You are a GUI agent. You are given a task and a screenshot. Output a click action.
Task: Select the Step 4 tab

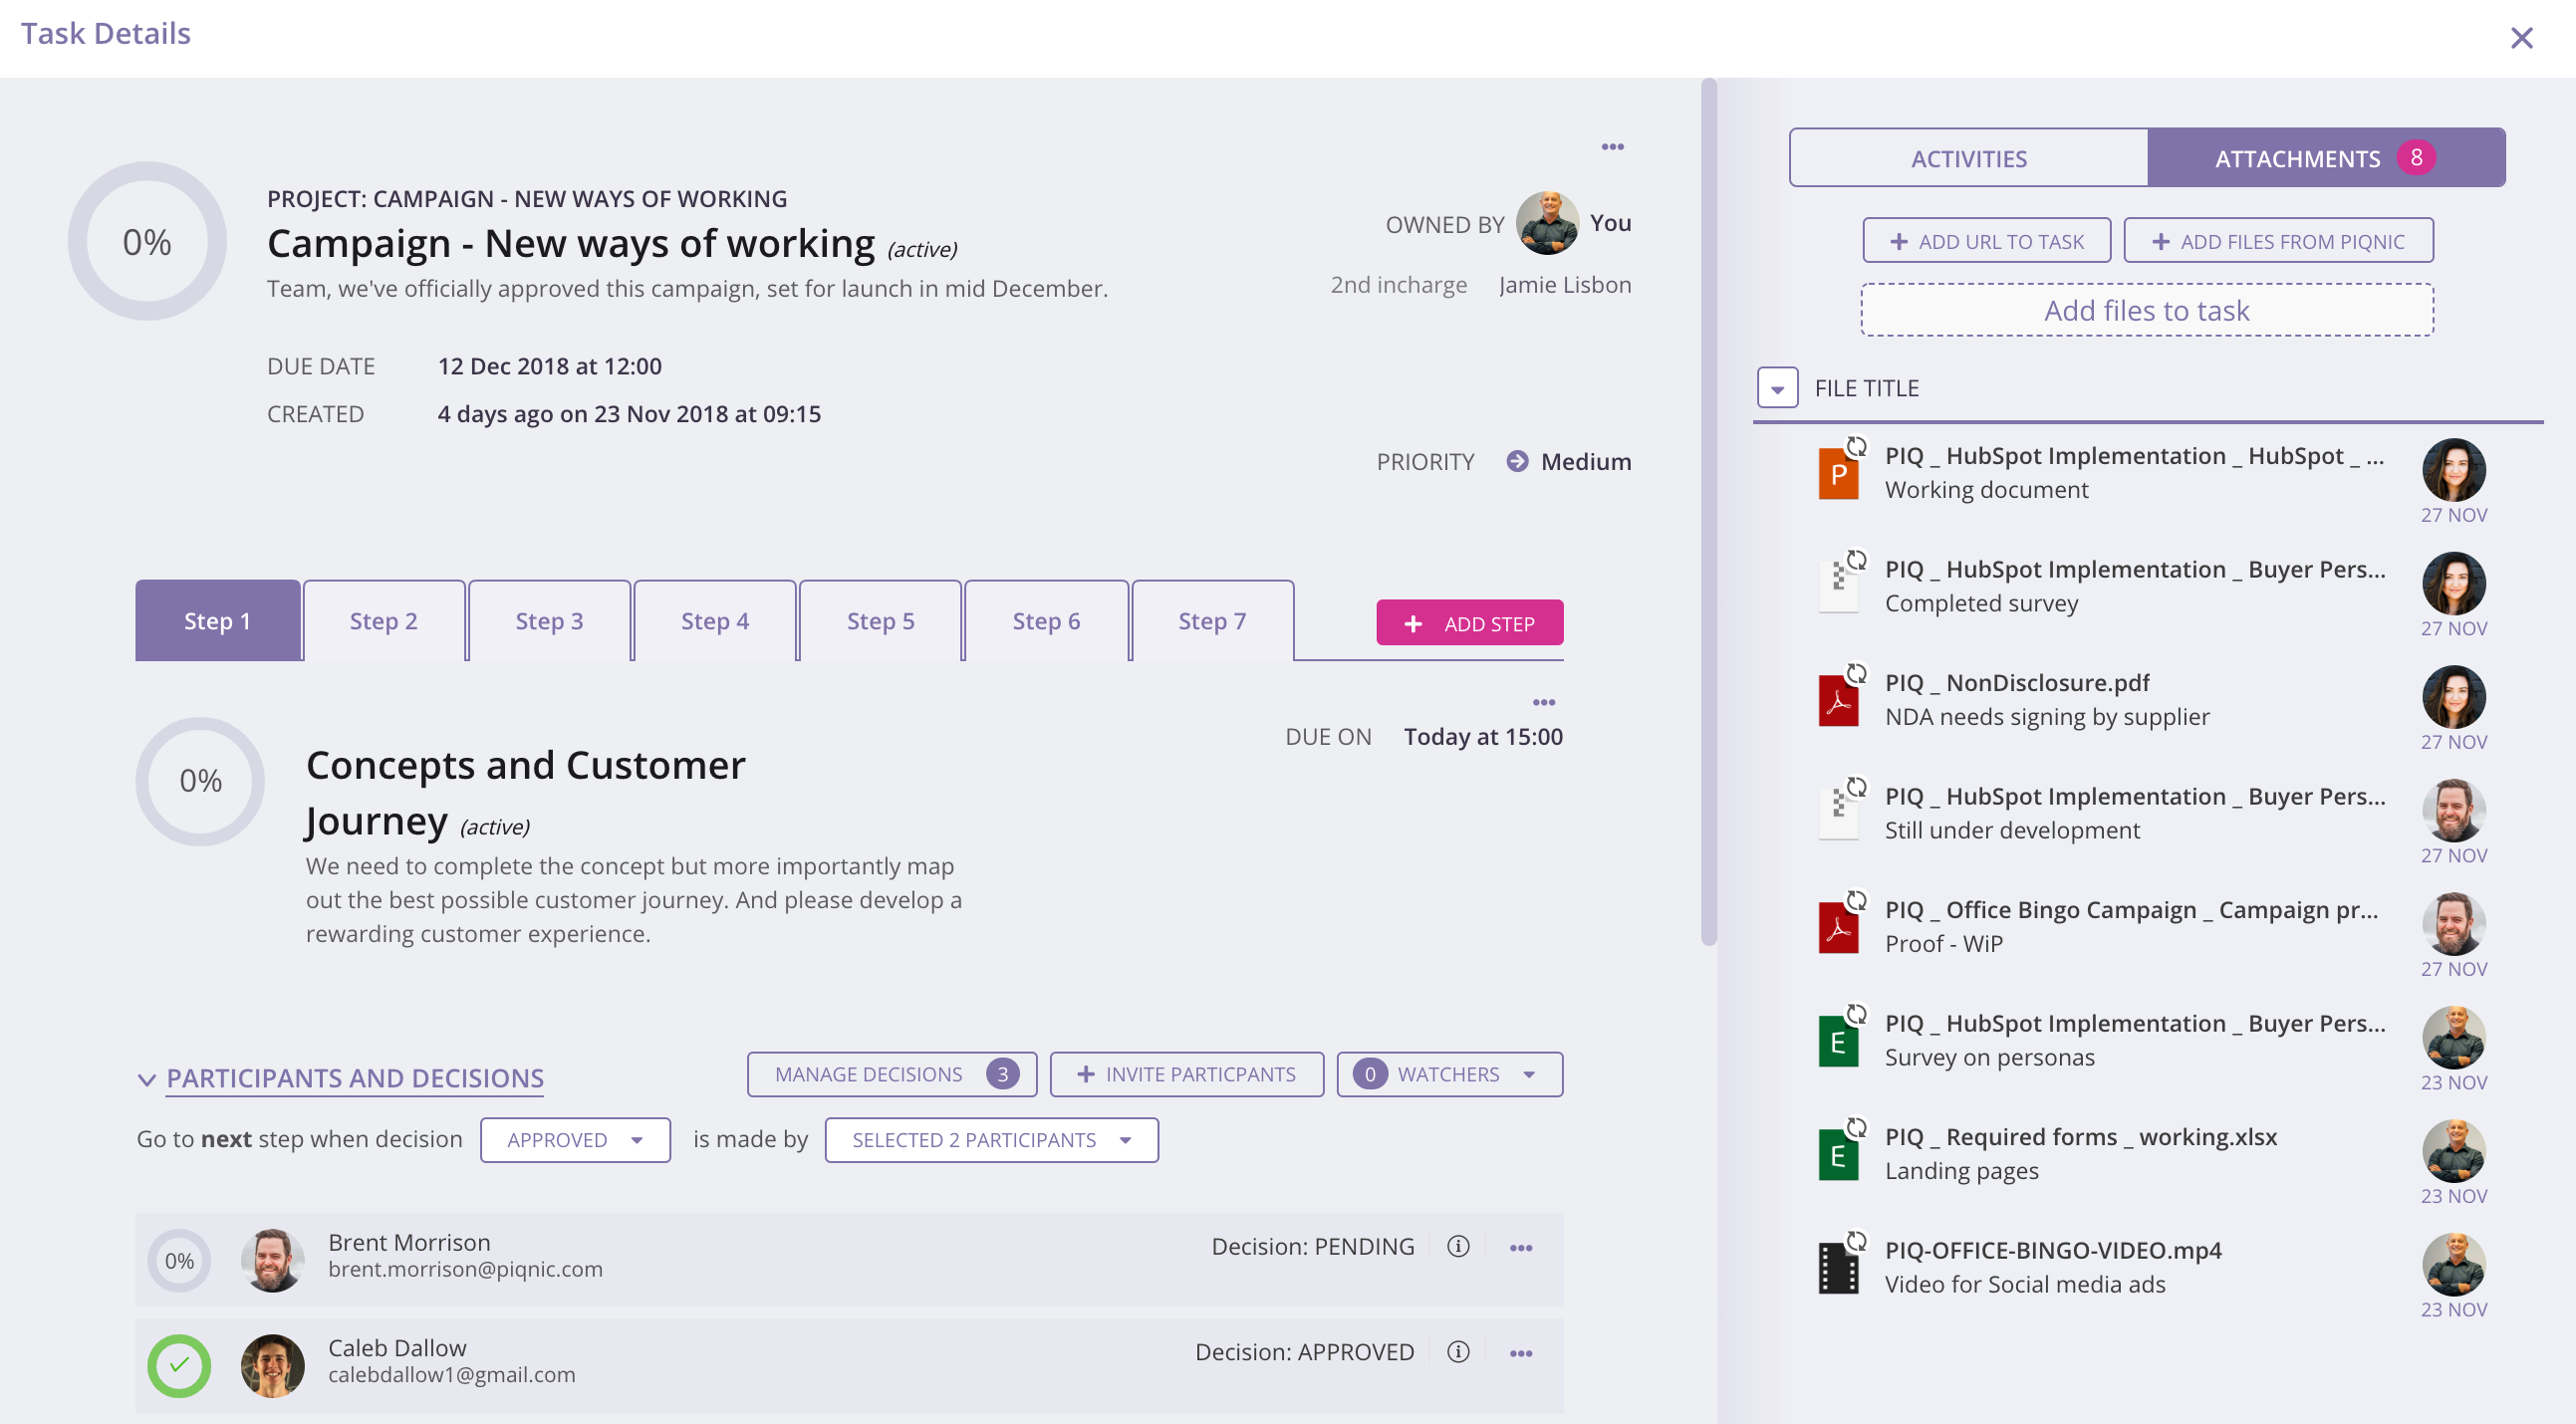[x=714, y=621]
